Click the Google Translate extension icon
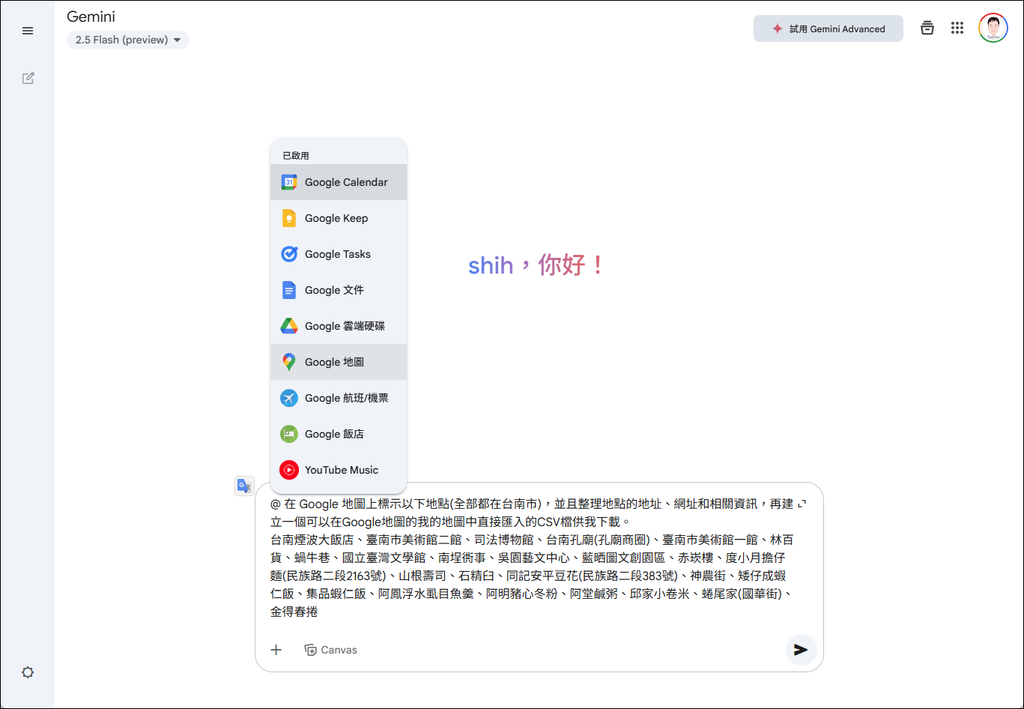Image resolution: width=1024 pixels, height=709 pixels. pyautogui.click(x=244, y=486)
